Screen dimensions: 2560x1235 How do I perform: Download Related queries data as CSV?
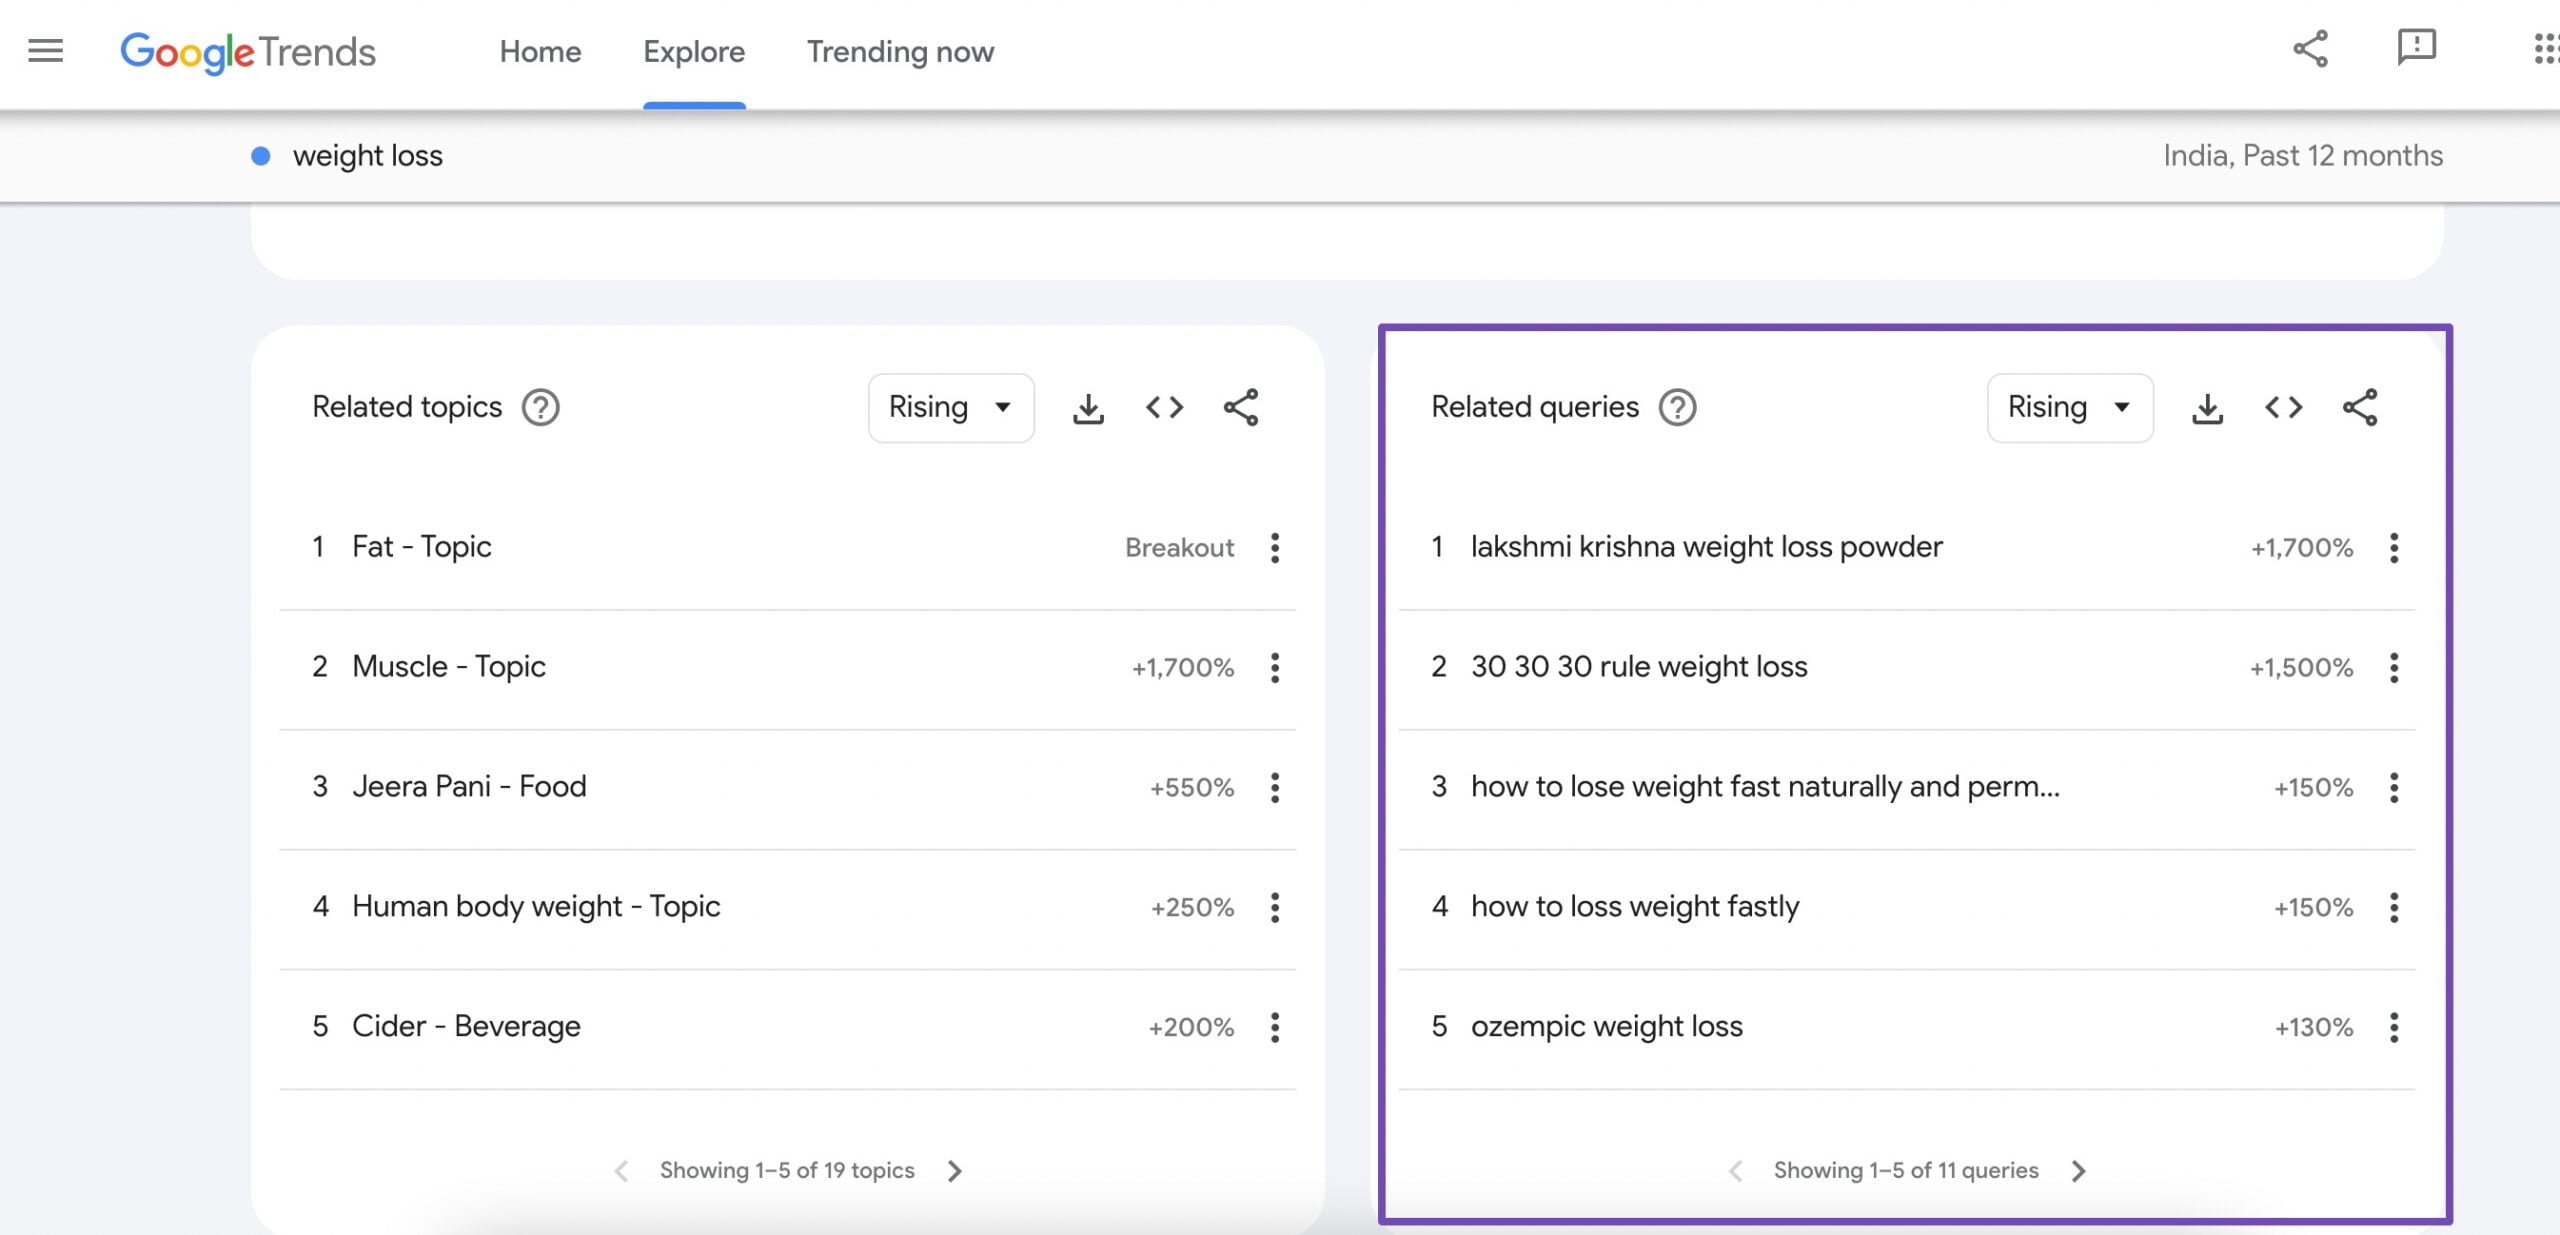click(x=2207, y=408)
